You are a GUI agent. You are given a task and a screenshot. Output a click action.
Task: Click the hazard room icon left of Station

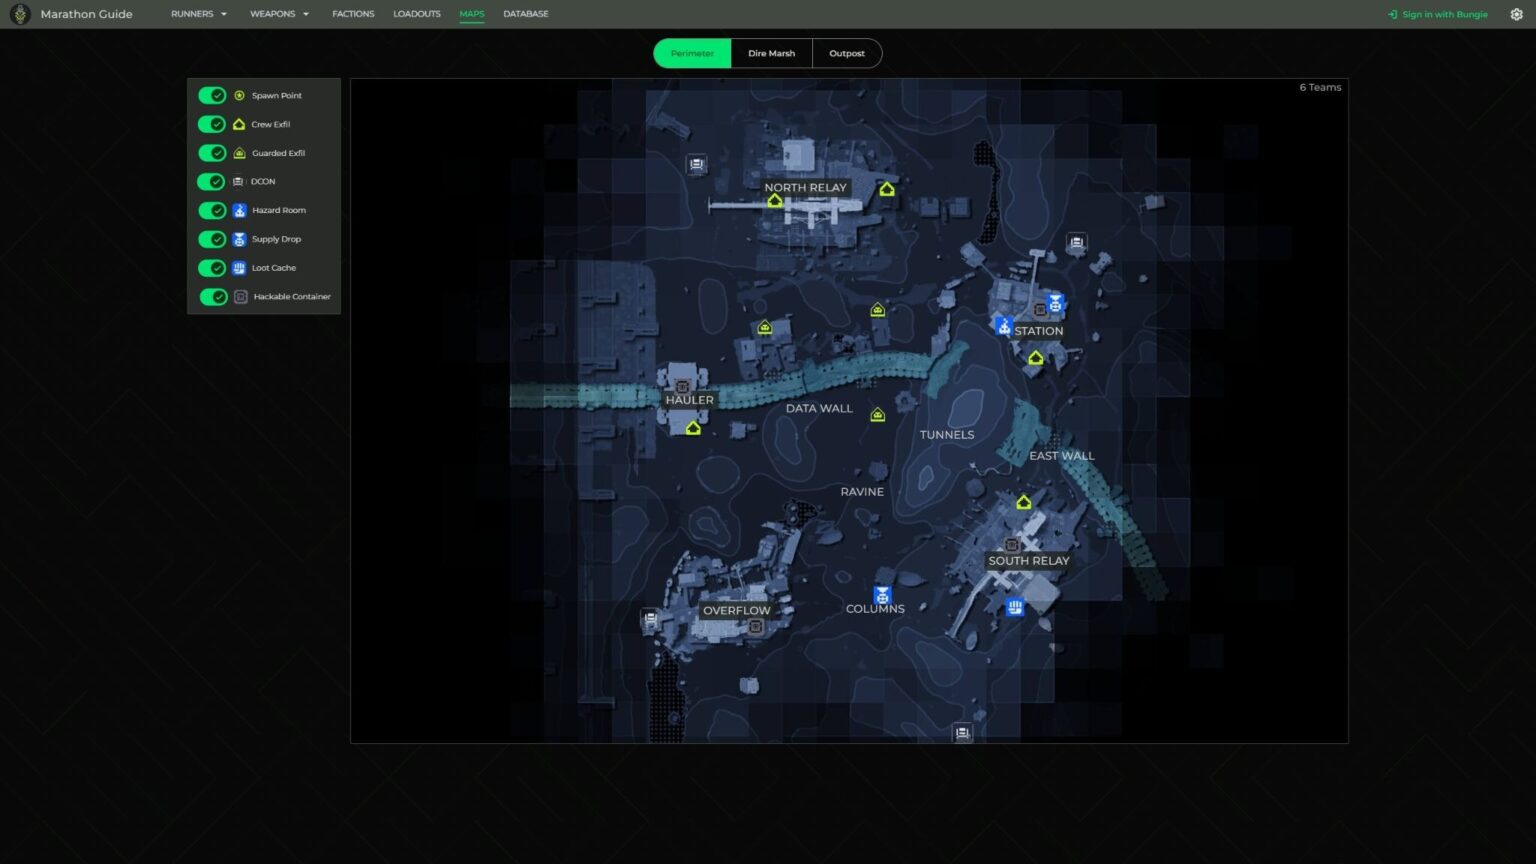1004,326
